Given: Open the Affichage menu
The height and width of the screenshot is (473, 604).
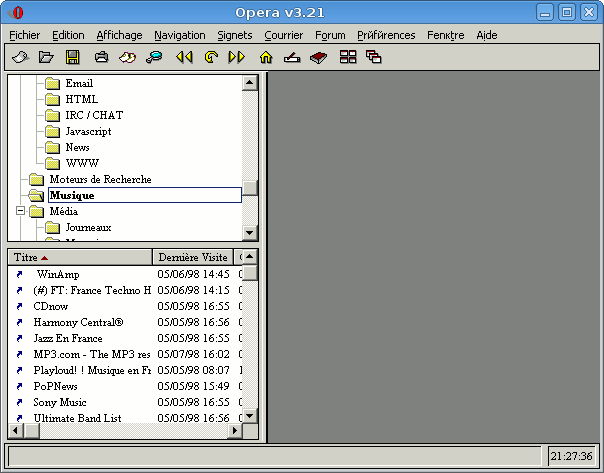Looking at the screenshot, I should 119,35.
